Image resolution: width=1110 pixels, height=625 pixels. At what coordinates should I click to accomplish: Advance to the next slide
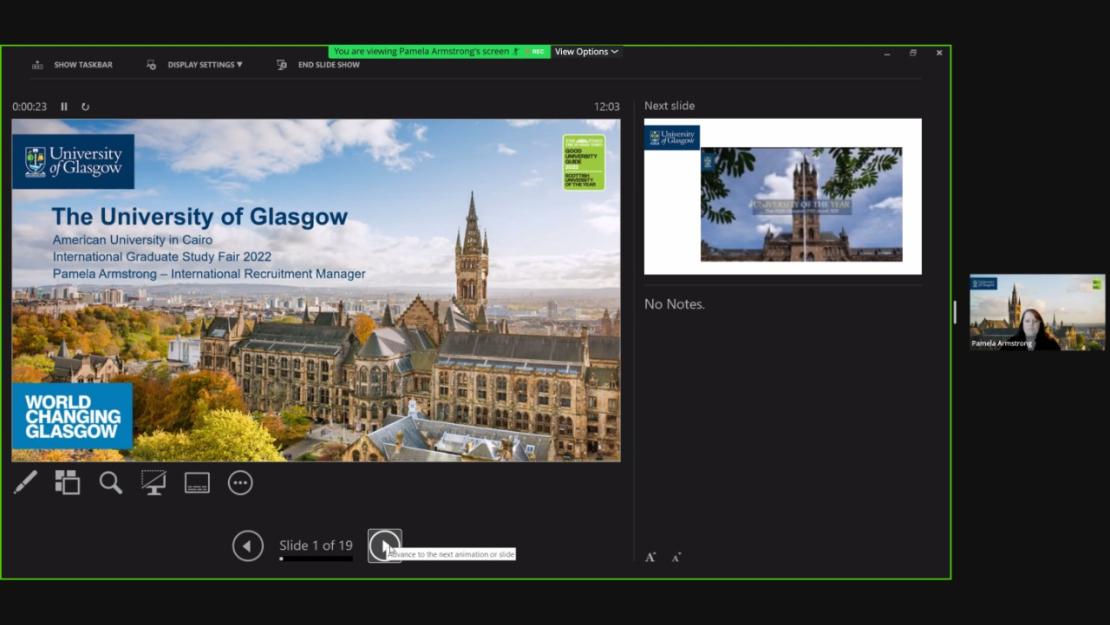click(x=384, y=546)
